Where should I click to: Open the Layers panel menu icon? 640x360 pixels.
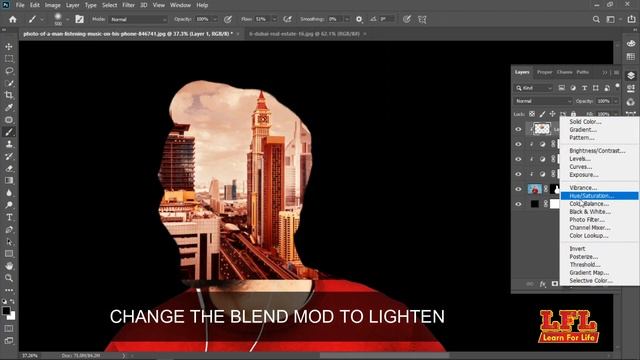616,72
